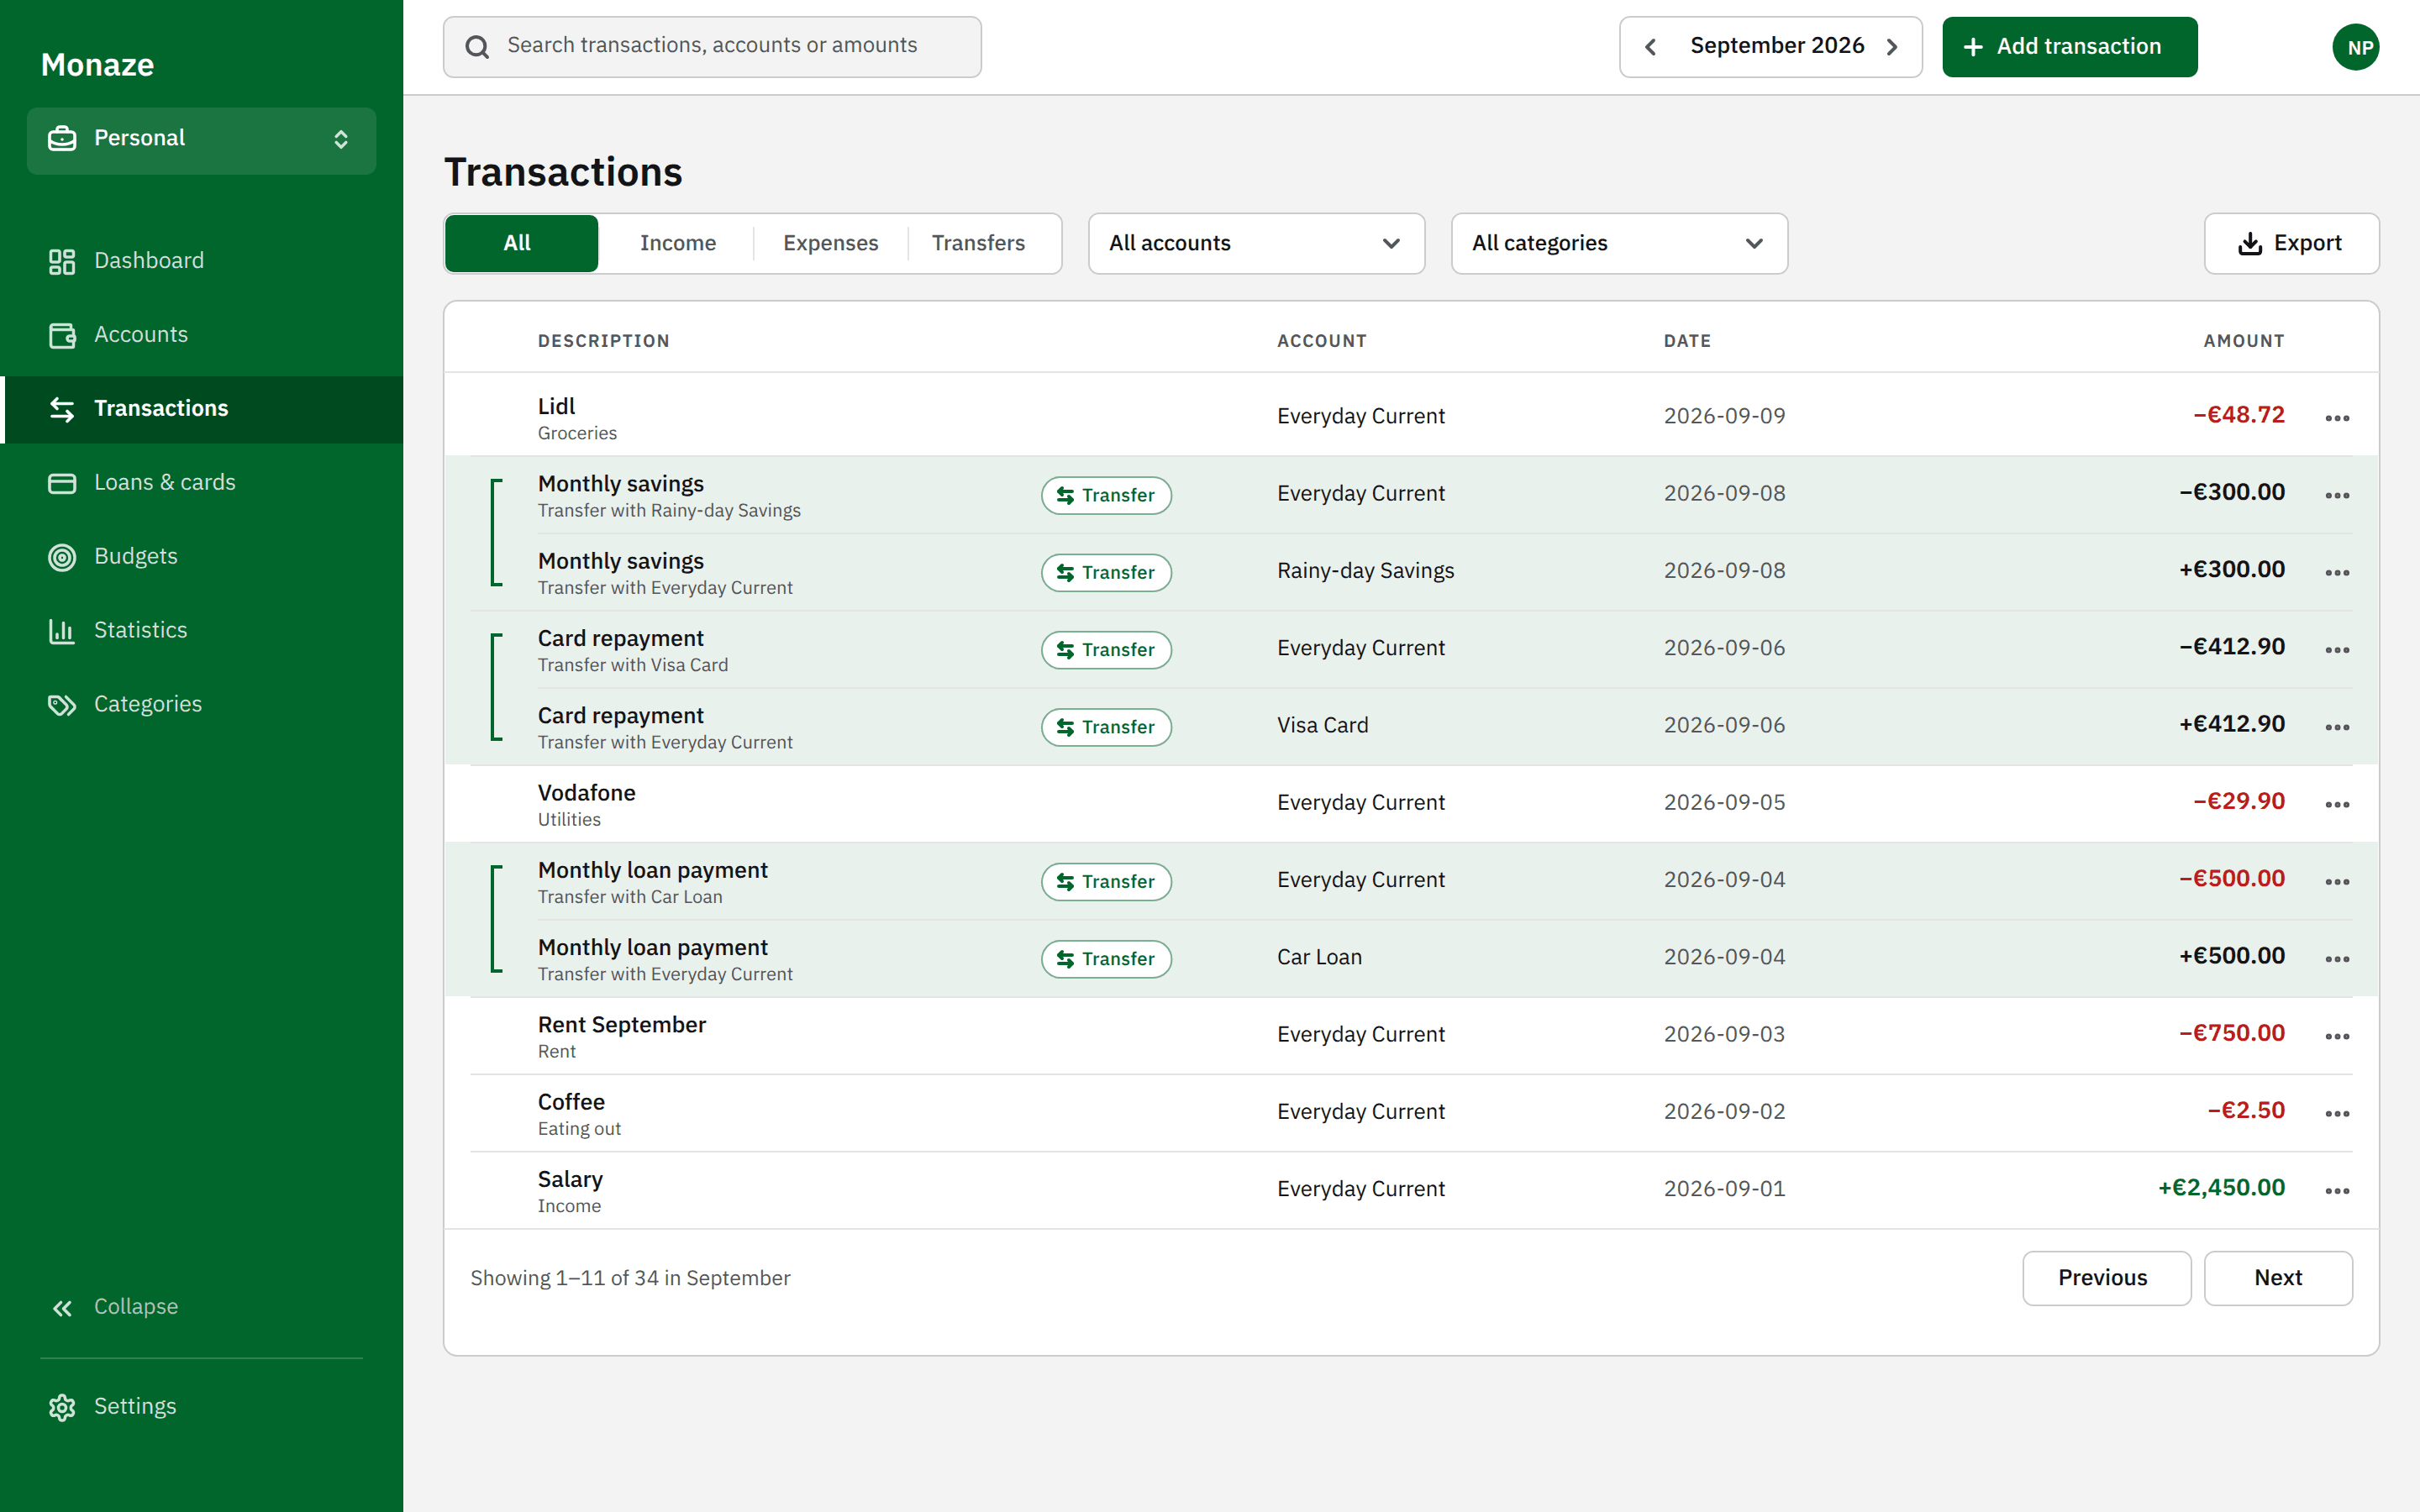Open the Categories tag icon

(x=62, y=705)
